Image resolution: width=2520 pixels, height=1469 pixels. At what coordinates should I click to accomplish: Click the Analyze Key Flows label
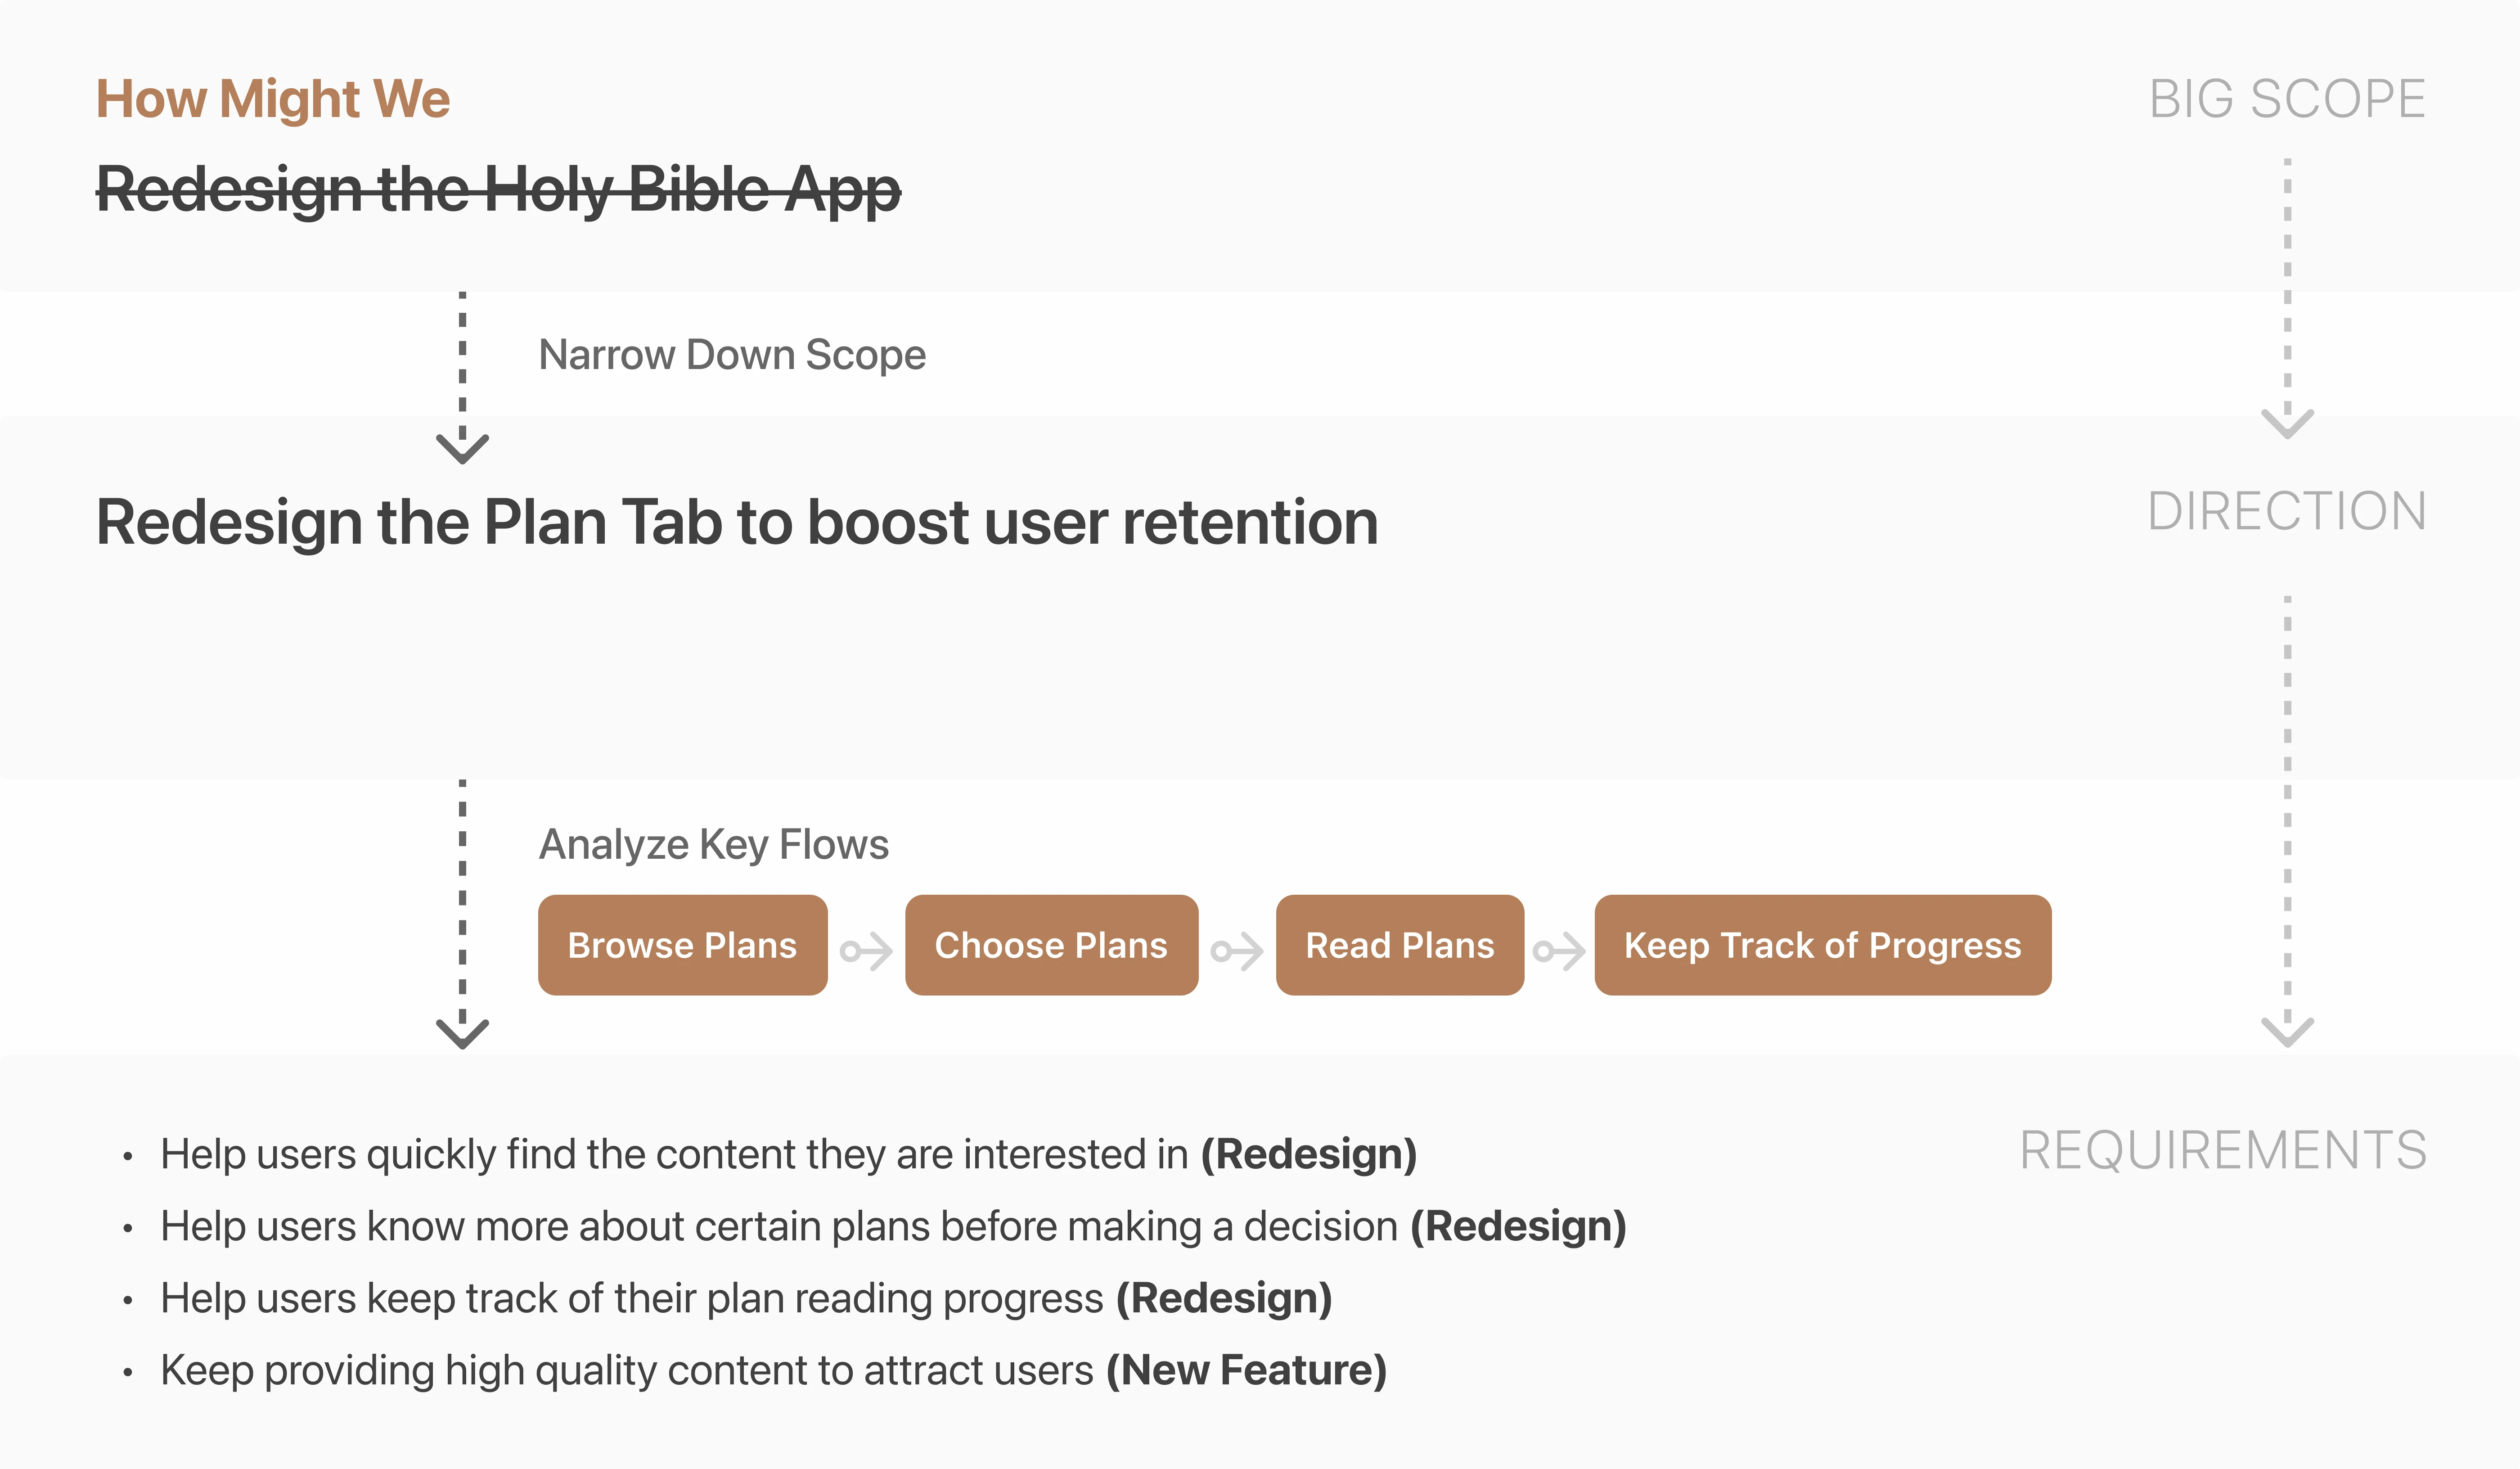(713, 844)
